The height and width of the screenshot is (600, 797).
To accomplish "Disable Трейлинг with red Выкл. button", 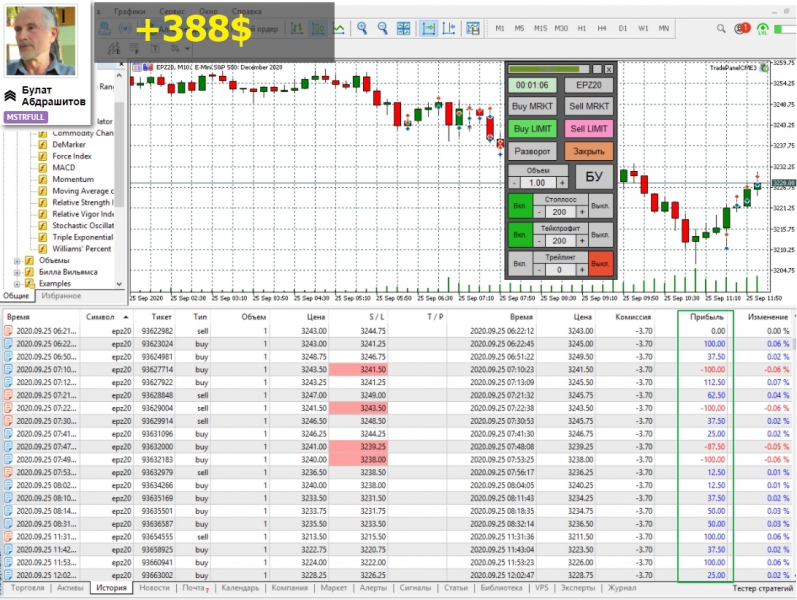I will 600,264.
